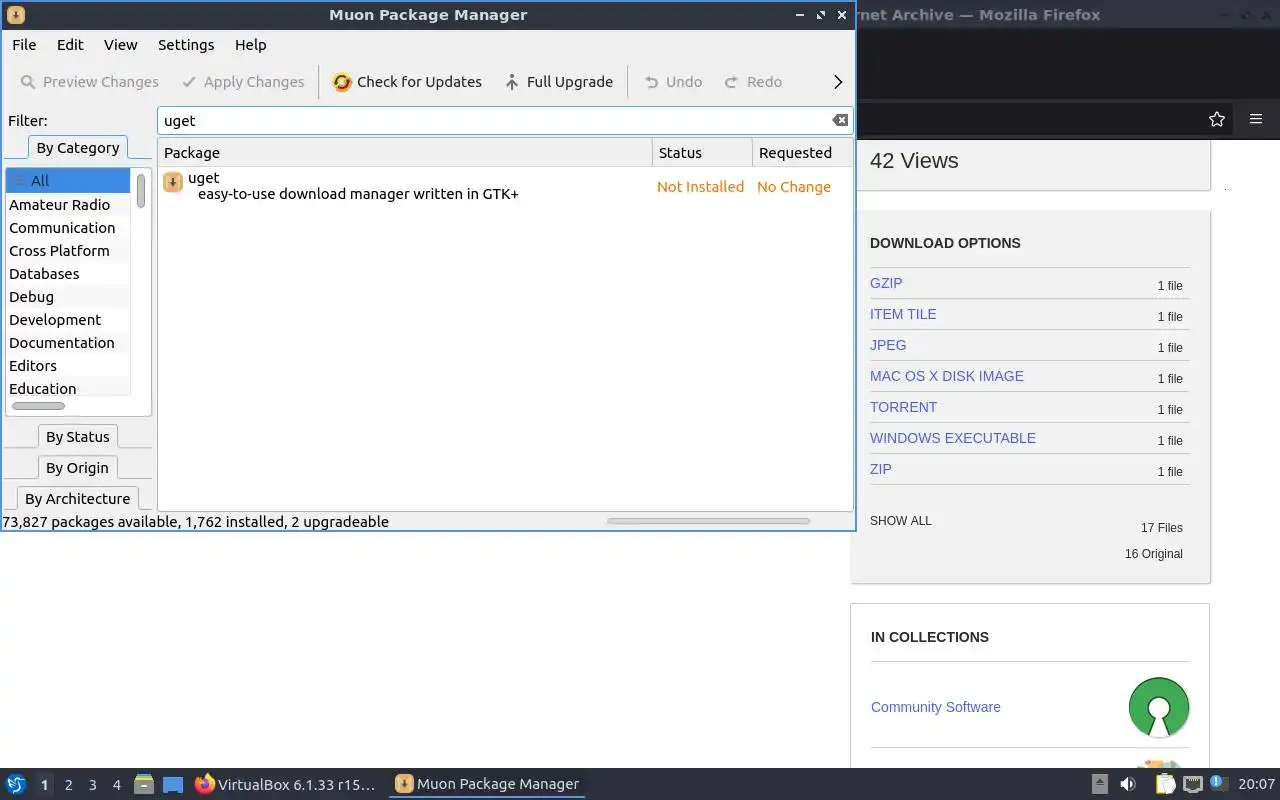Switch to the By Architecture tab

tap(78, 498)
